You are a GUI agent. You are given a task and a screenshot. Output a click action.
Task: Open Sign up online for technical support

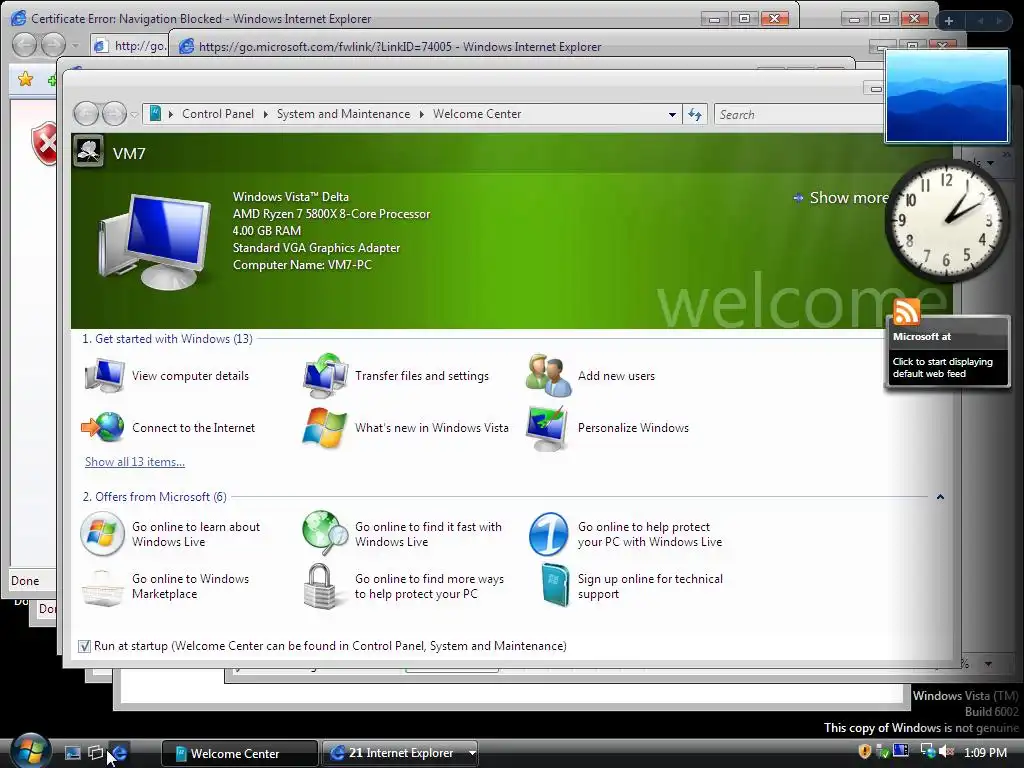(x=631, y=586)
